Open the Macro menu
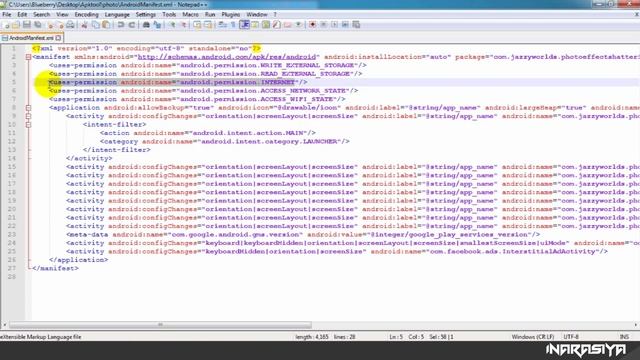The width and height of the screenshot is (640, 360). click(190, 15)
